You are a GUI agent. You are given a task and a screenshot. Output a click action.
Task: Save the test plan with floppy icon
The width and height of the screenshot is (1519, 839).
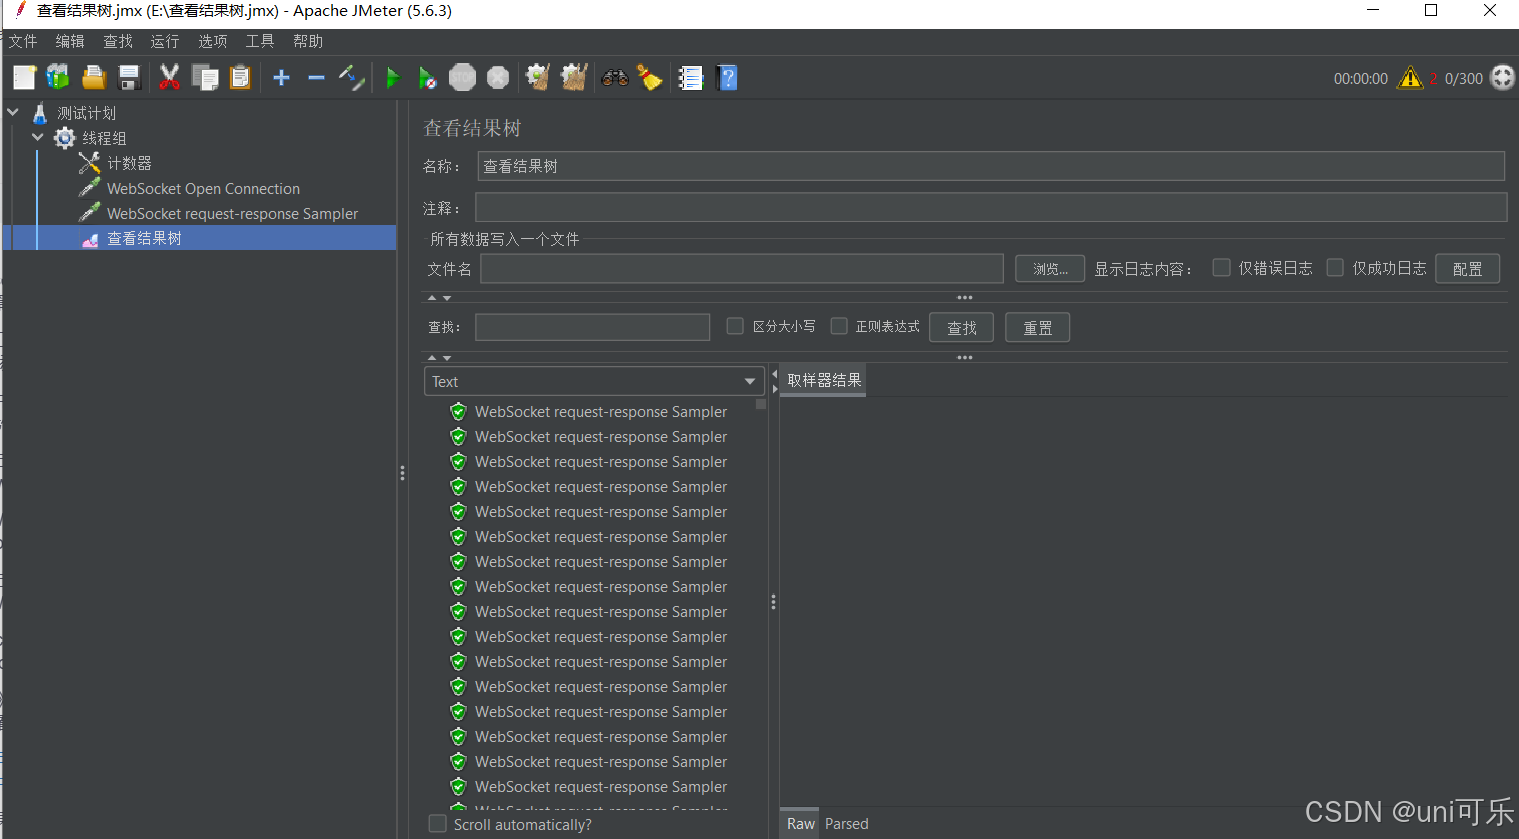129,78
